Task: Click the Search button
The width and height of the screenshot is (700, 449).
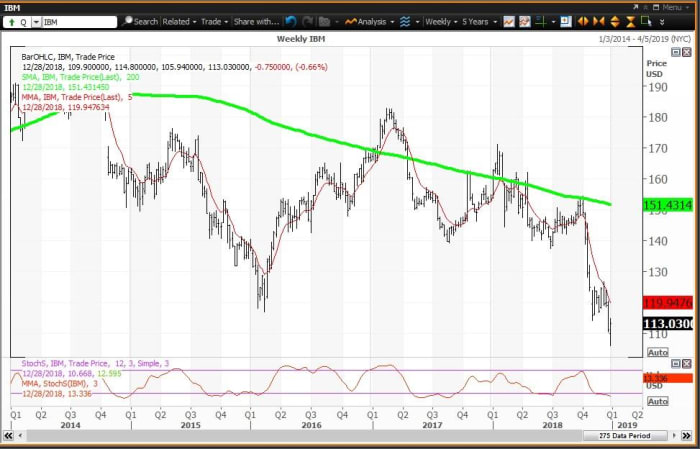Action: click(141, 20)
